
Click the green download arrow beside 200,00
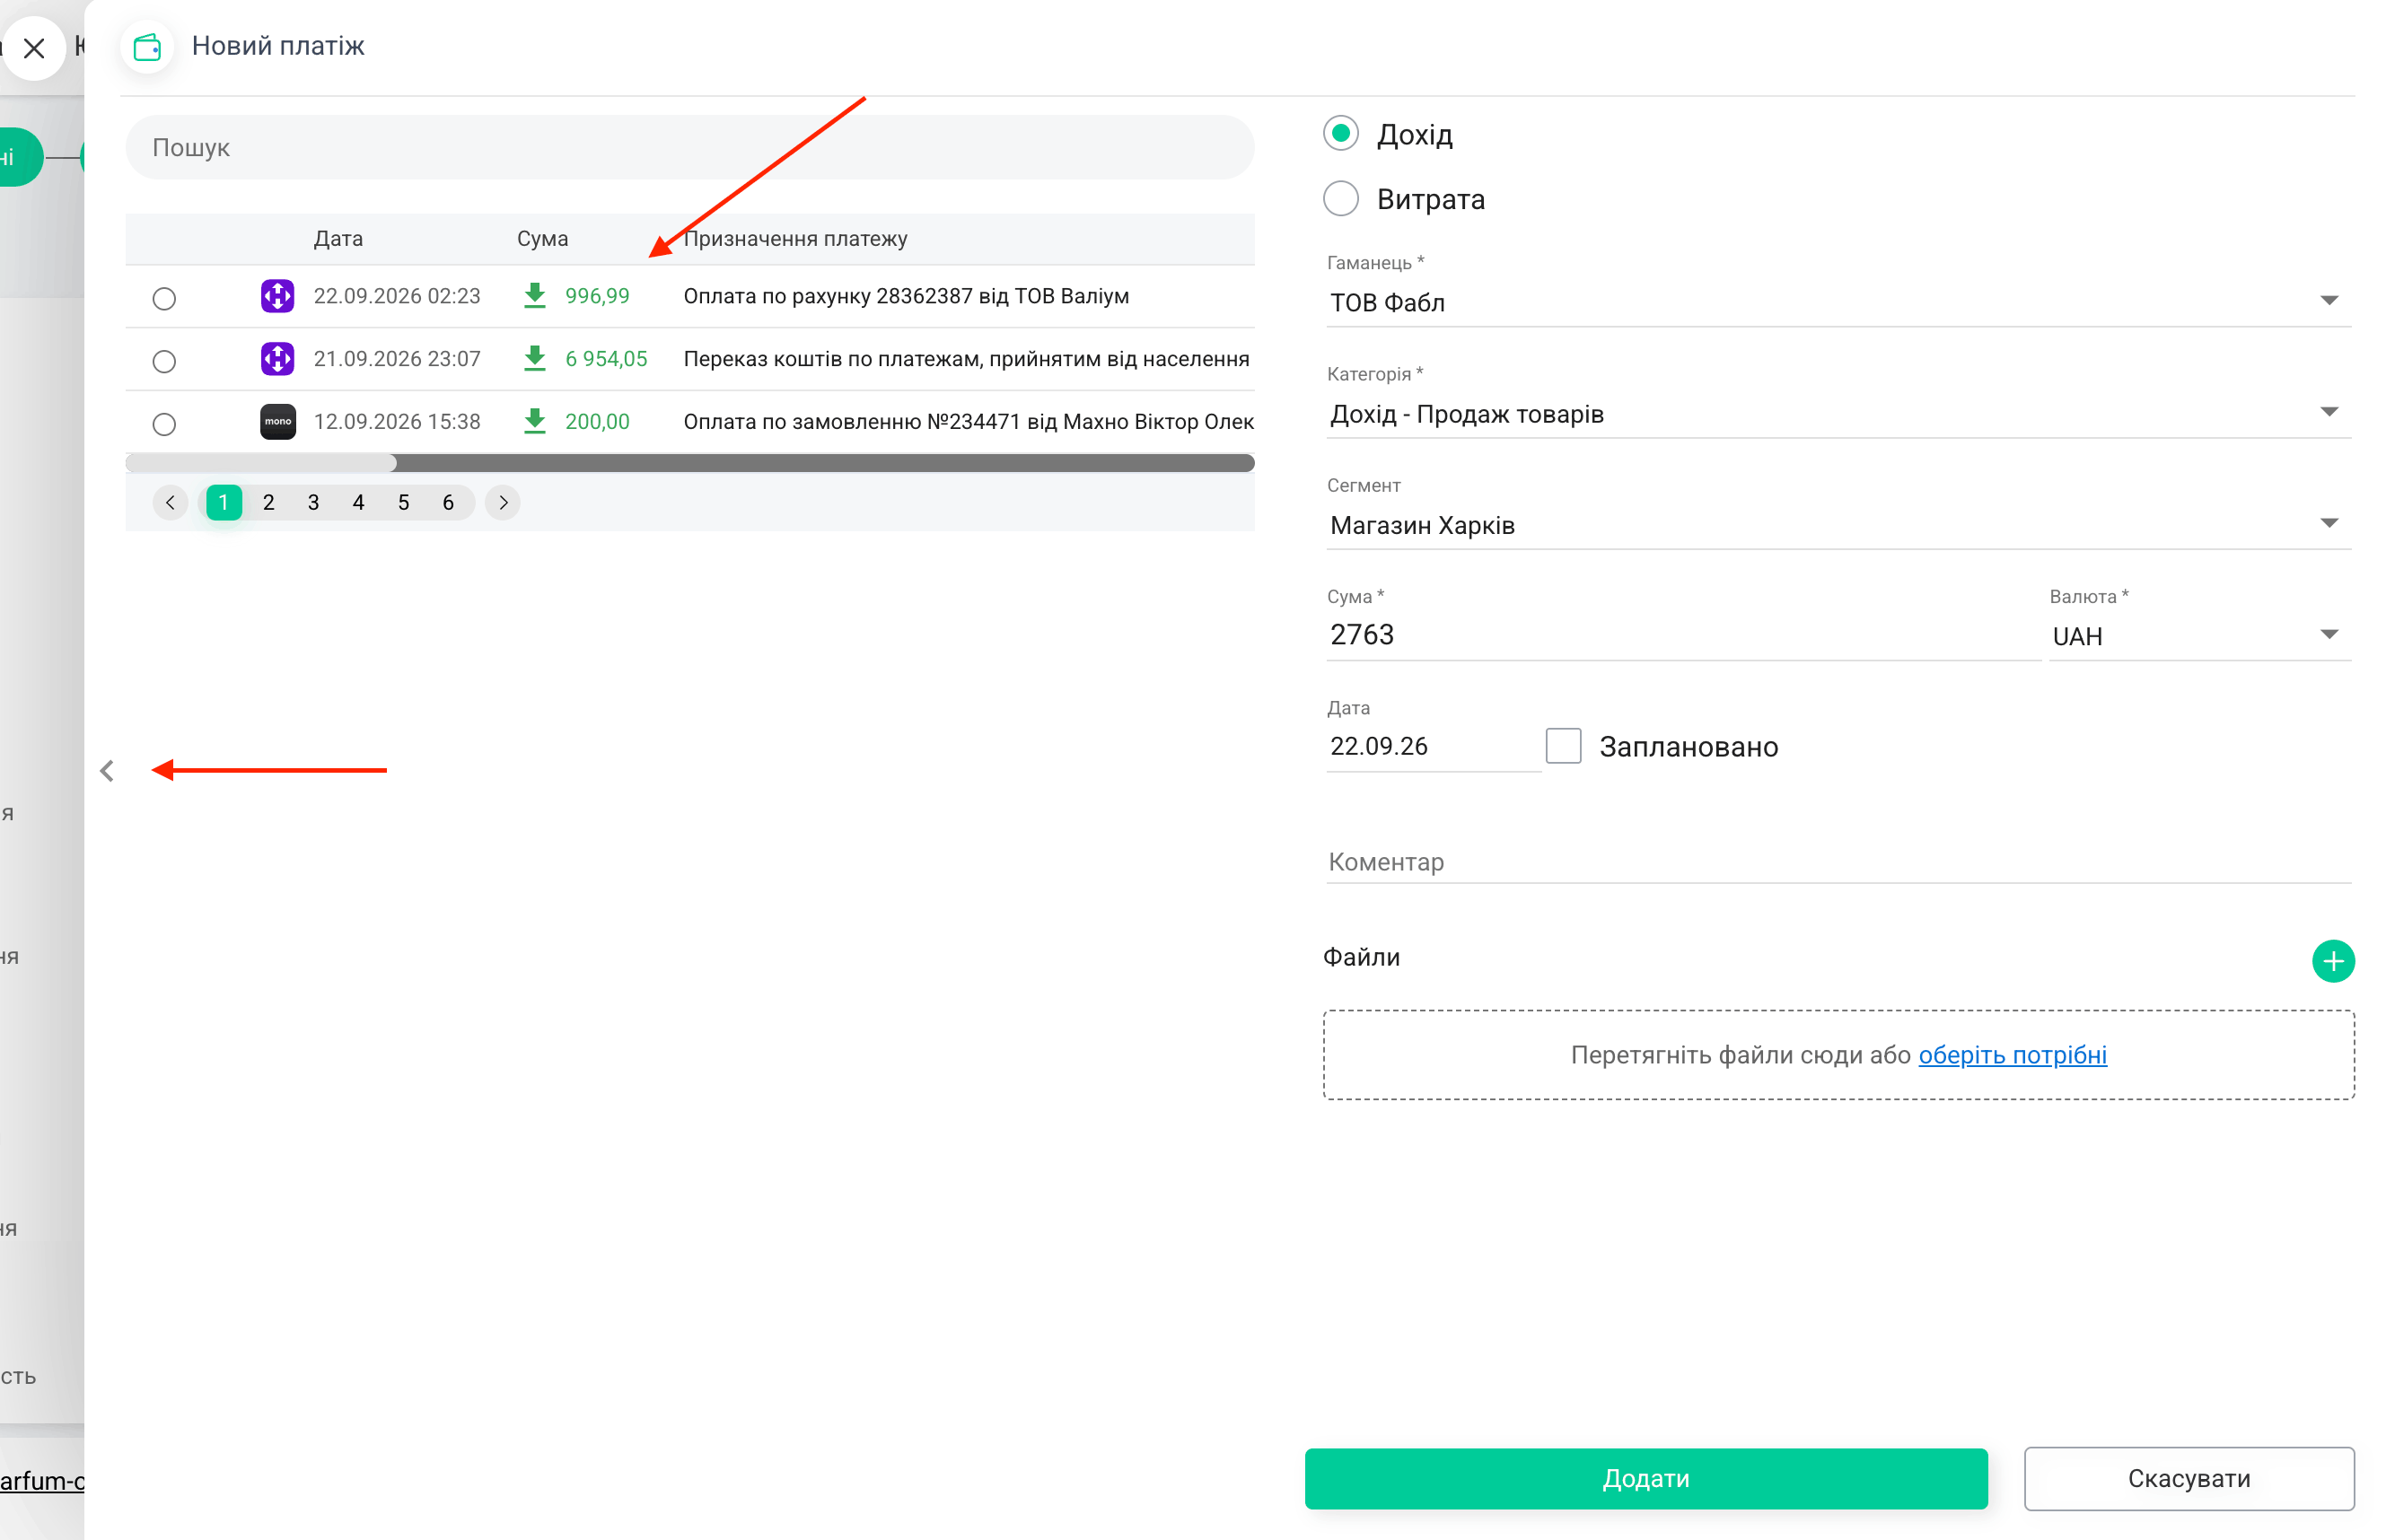(535, 421)
